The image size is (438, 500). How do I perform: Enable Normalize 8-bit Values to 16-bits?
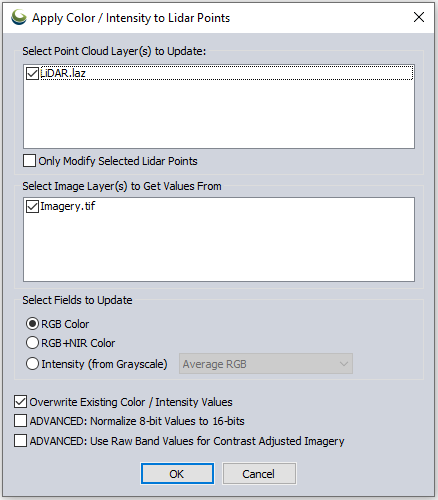click(20, 421)
